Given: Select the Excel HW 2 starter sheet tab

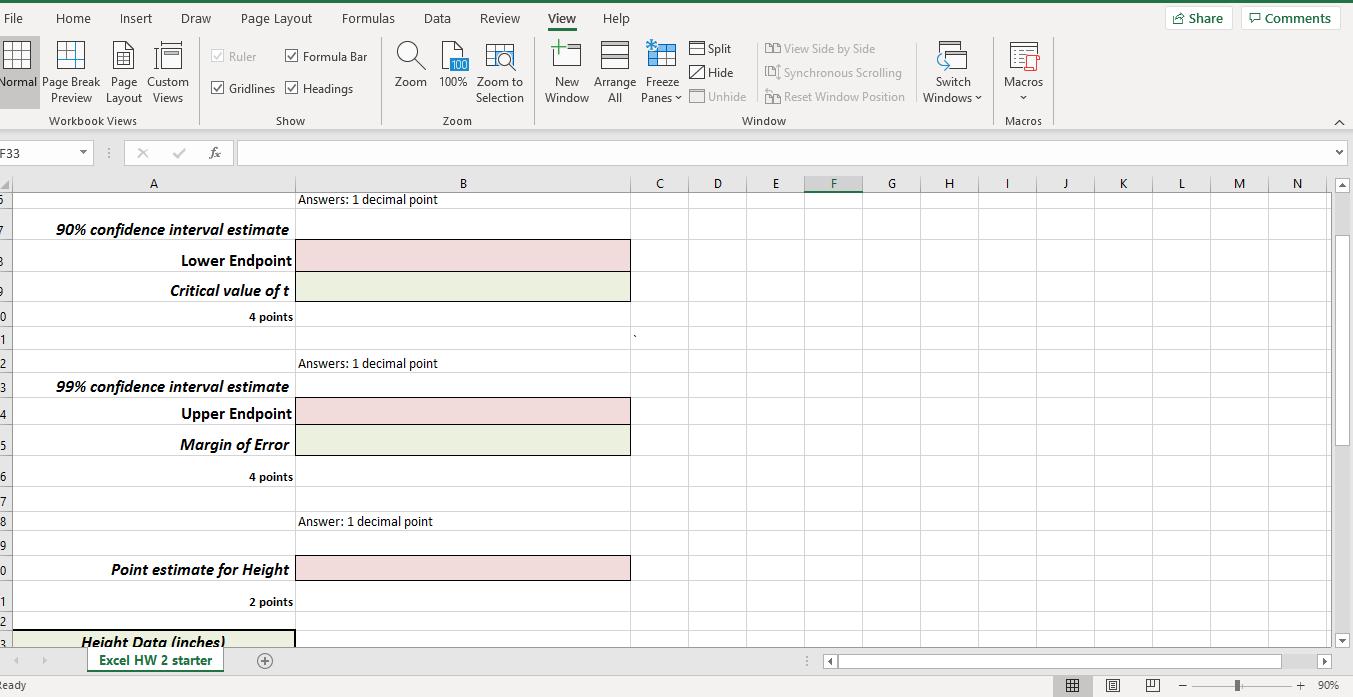Looking at the screenshot, I should tap(155, 661).
